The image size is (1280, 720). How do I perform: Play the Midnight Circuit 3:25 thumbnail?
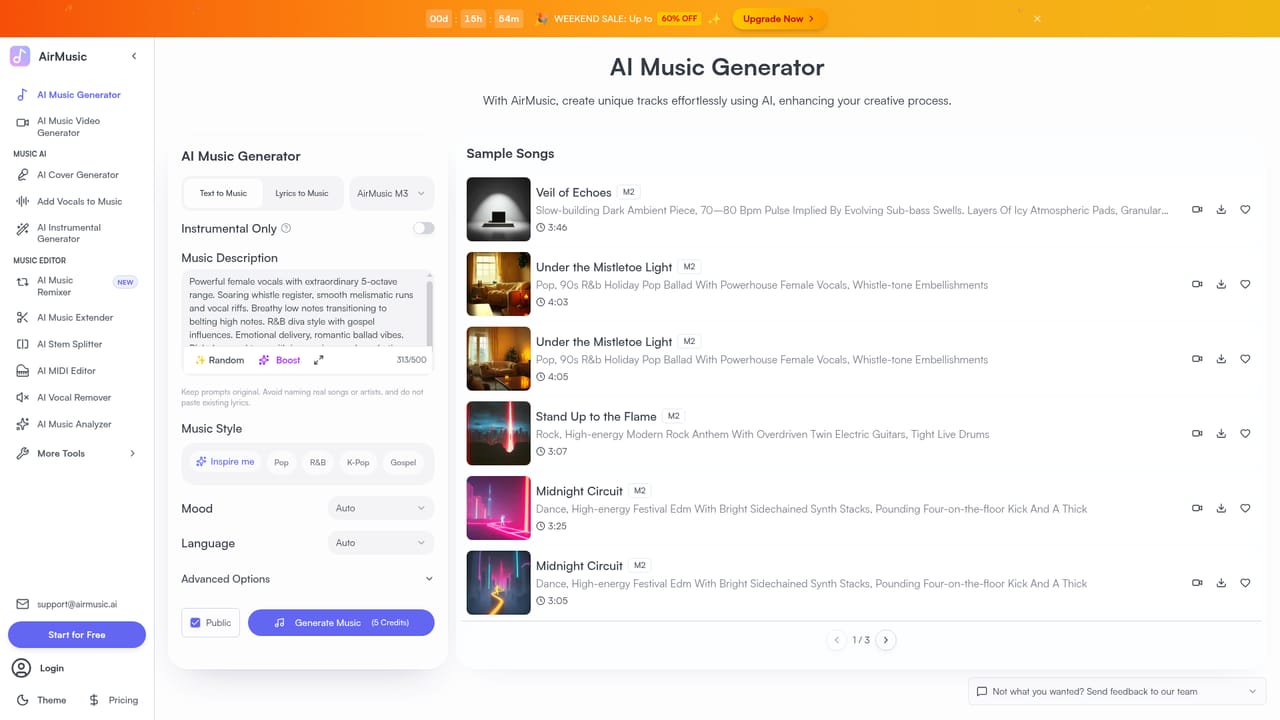[498, 508]
